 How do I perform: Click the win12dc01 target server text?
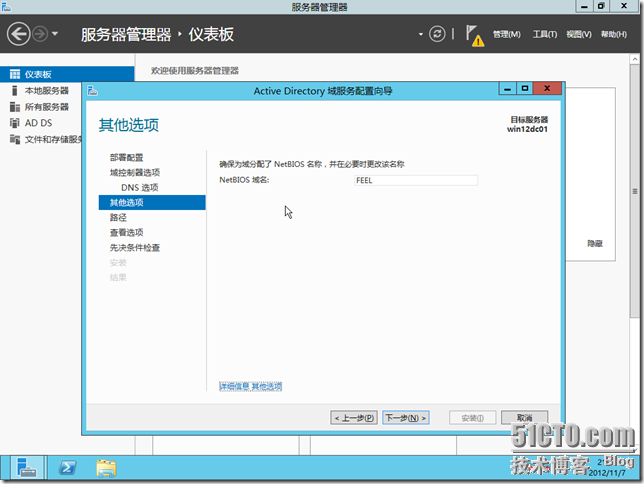[527, 129]
